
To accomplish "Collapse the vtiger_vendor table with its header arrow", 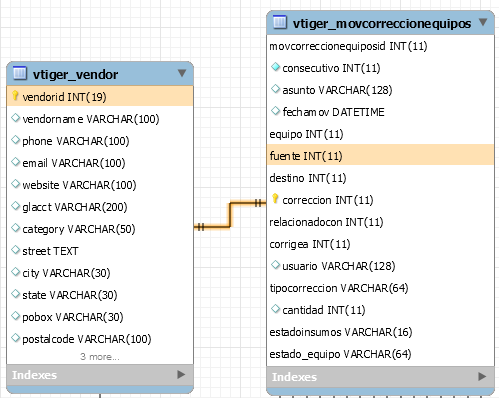I will coord(182,73).
